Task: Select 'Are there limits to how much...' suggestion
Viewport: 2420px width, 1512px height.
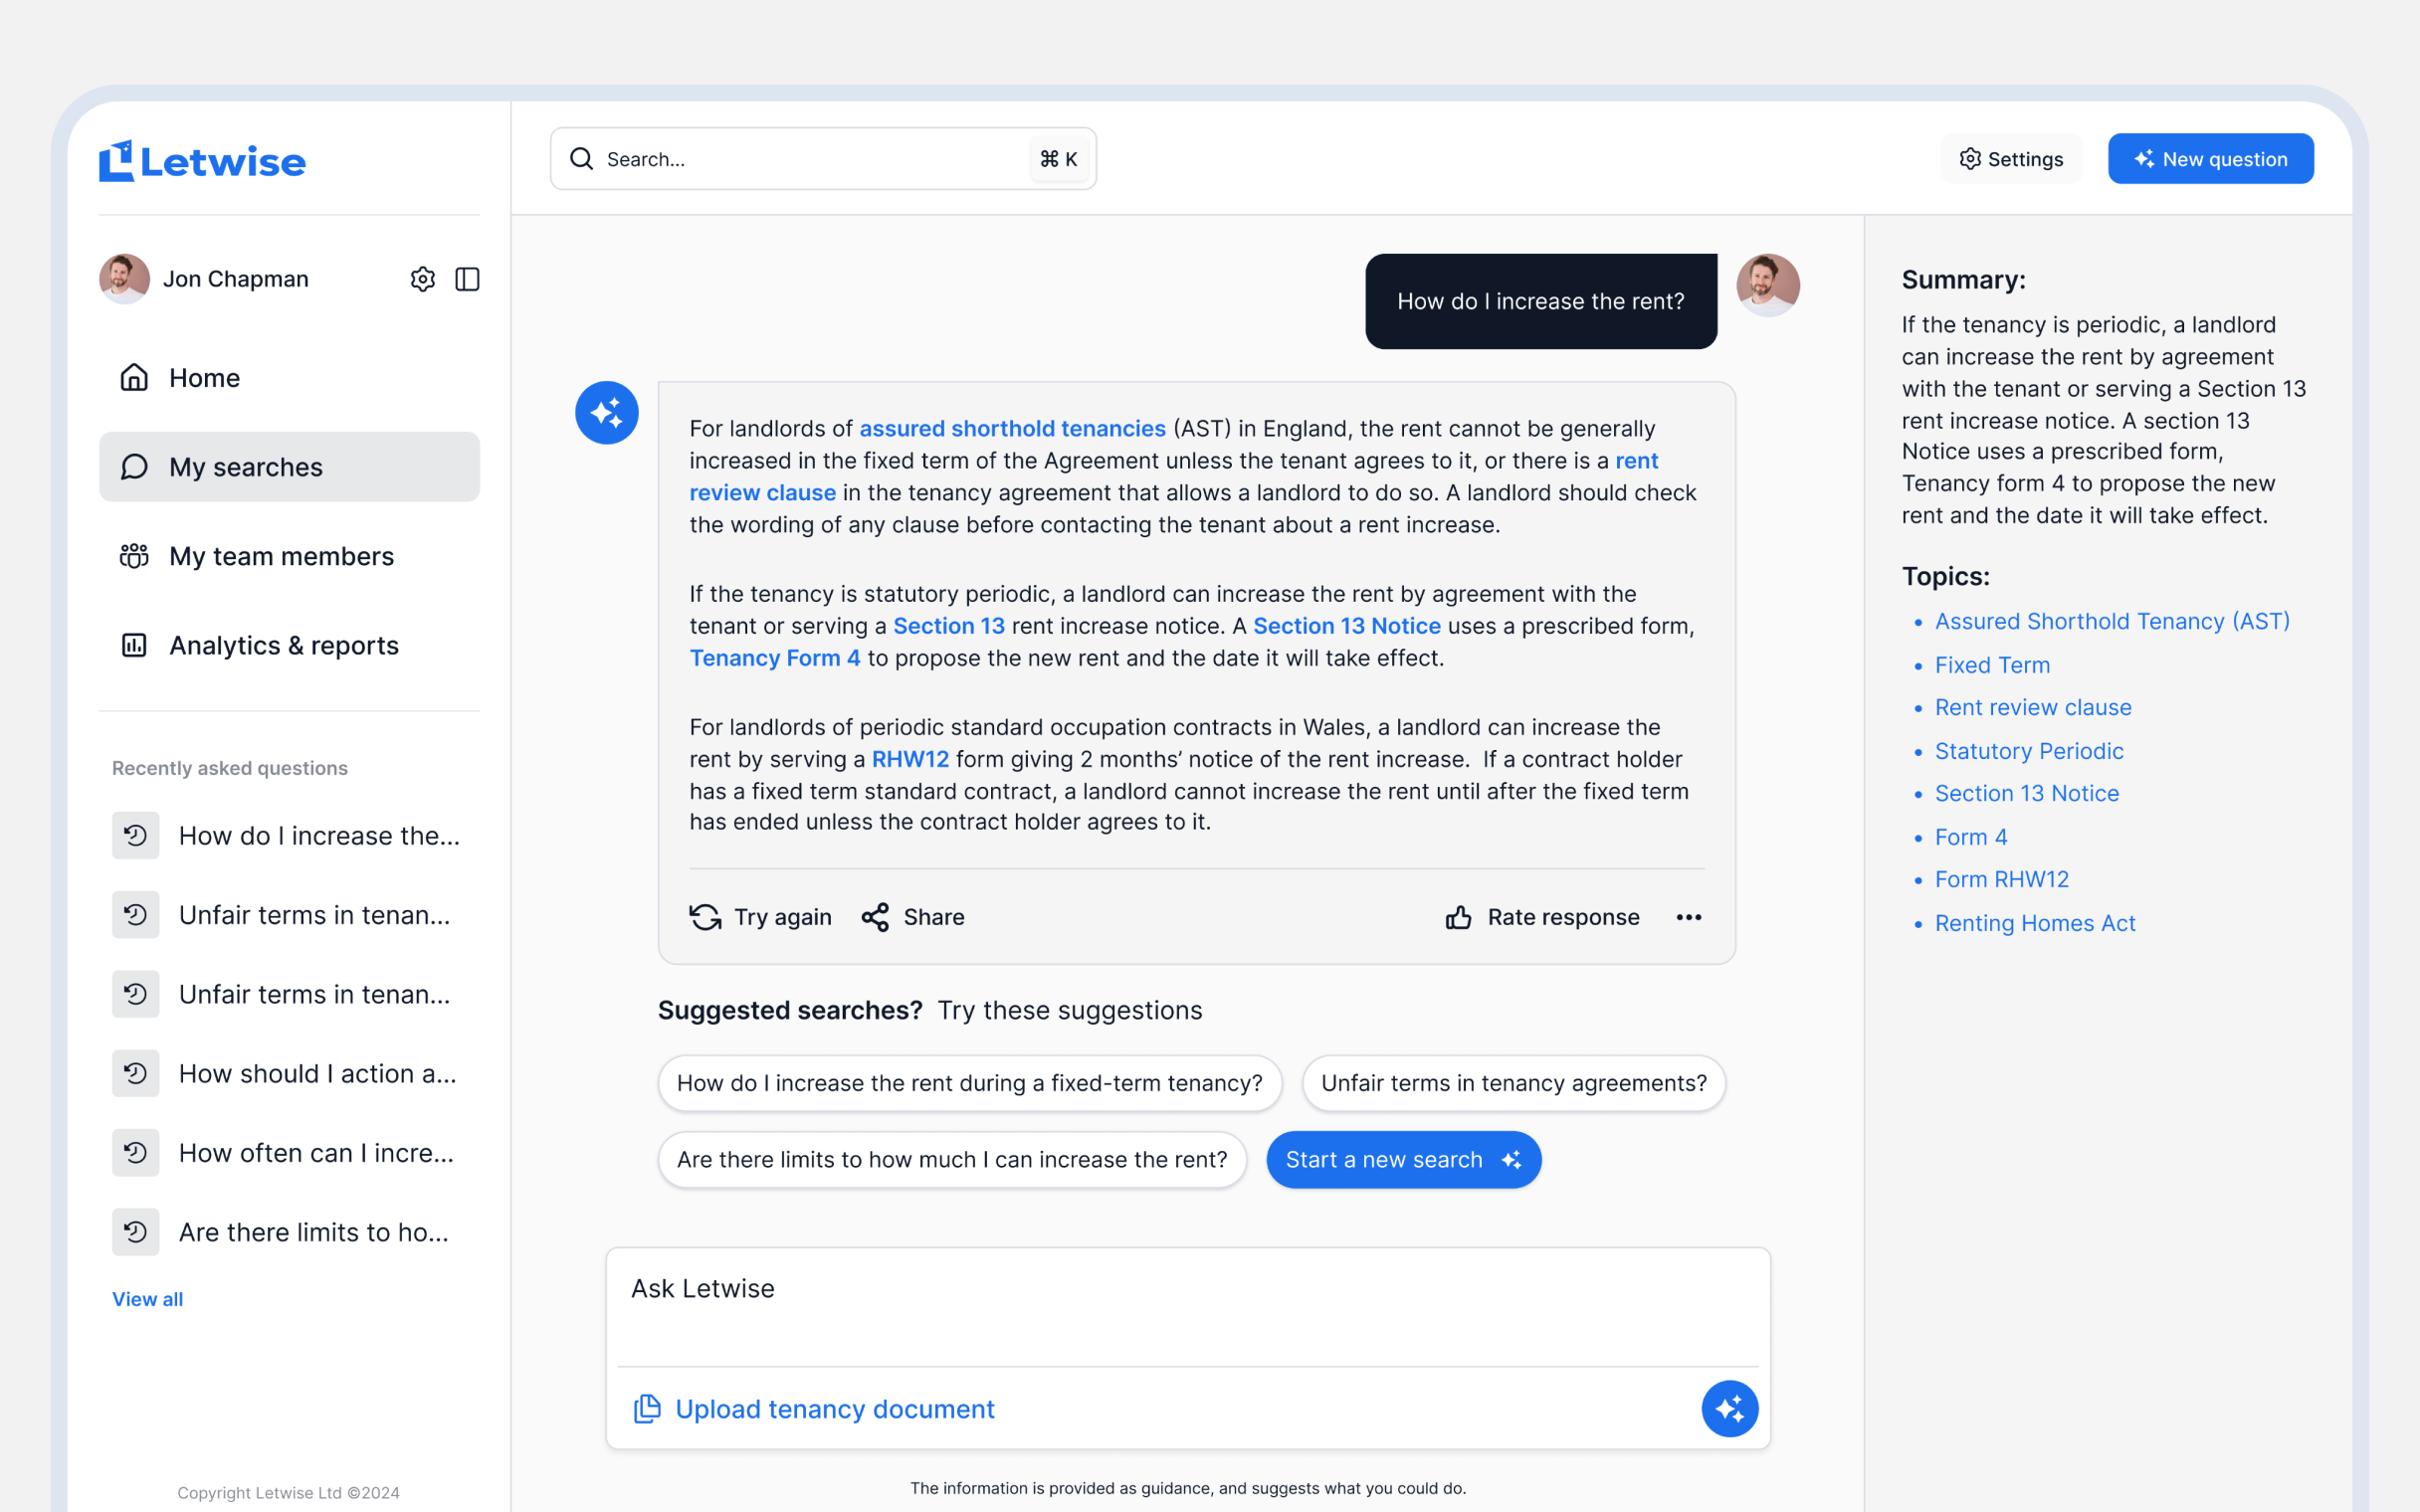Action: [951, 1160]
